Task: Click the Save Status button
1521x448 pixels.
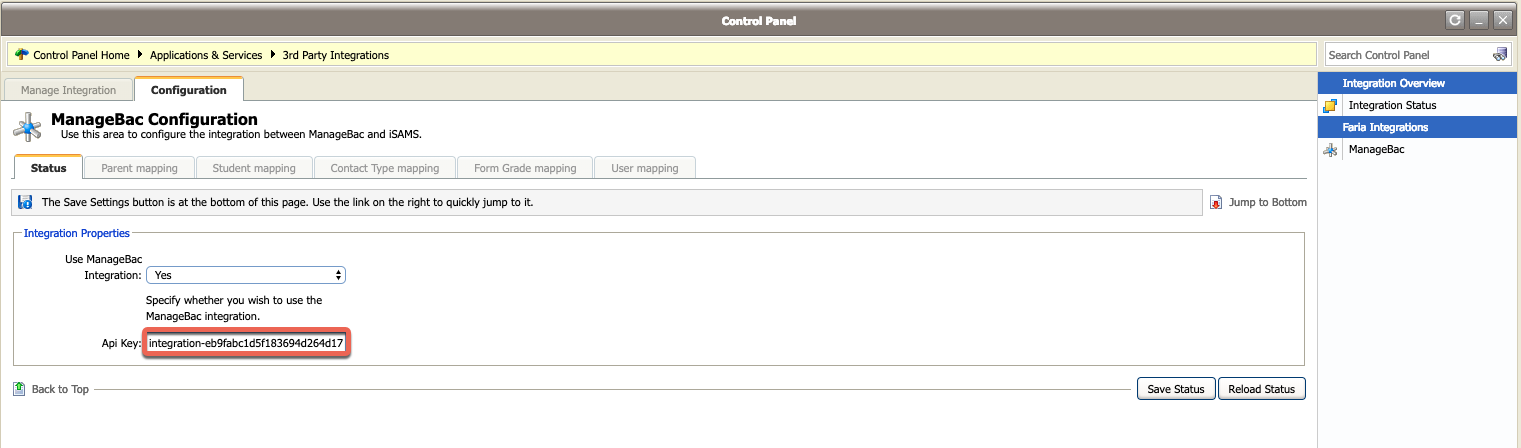Action: [x=1176, y=389]
